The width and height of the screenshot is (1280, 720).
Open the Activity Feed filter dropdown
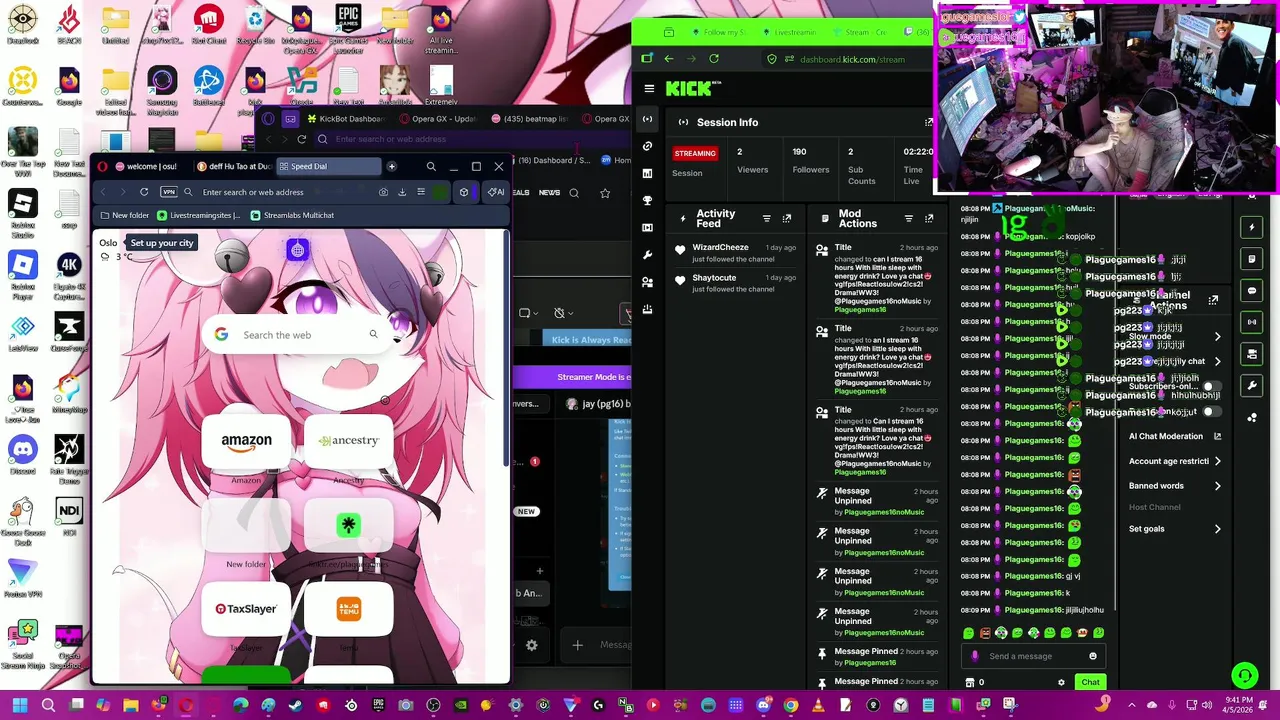(767, 218)
